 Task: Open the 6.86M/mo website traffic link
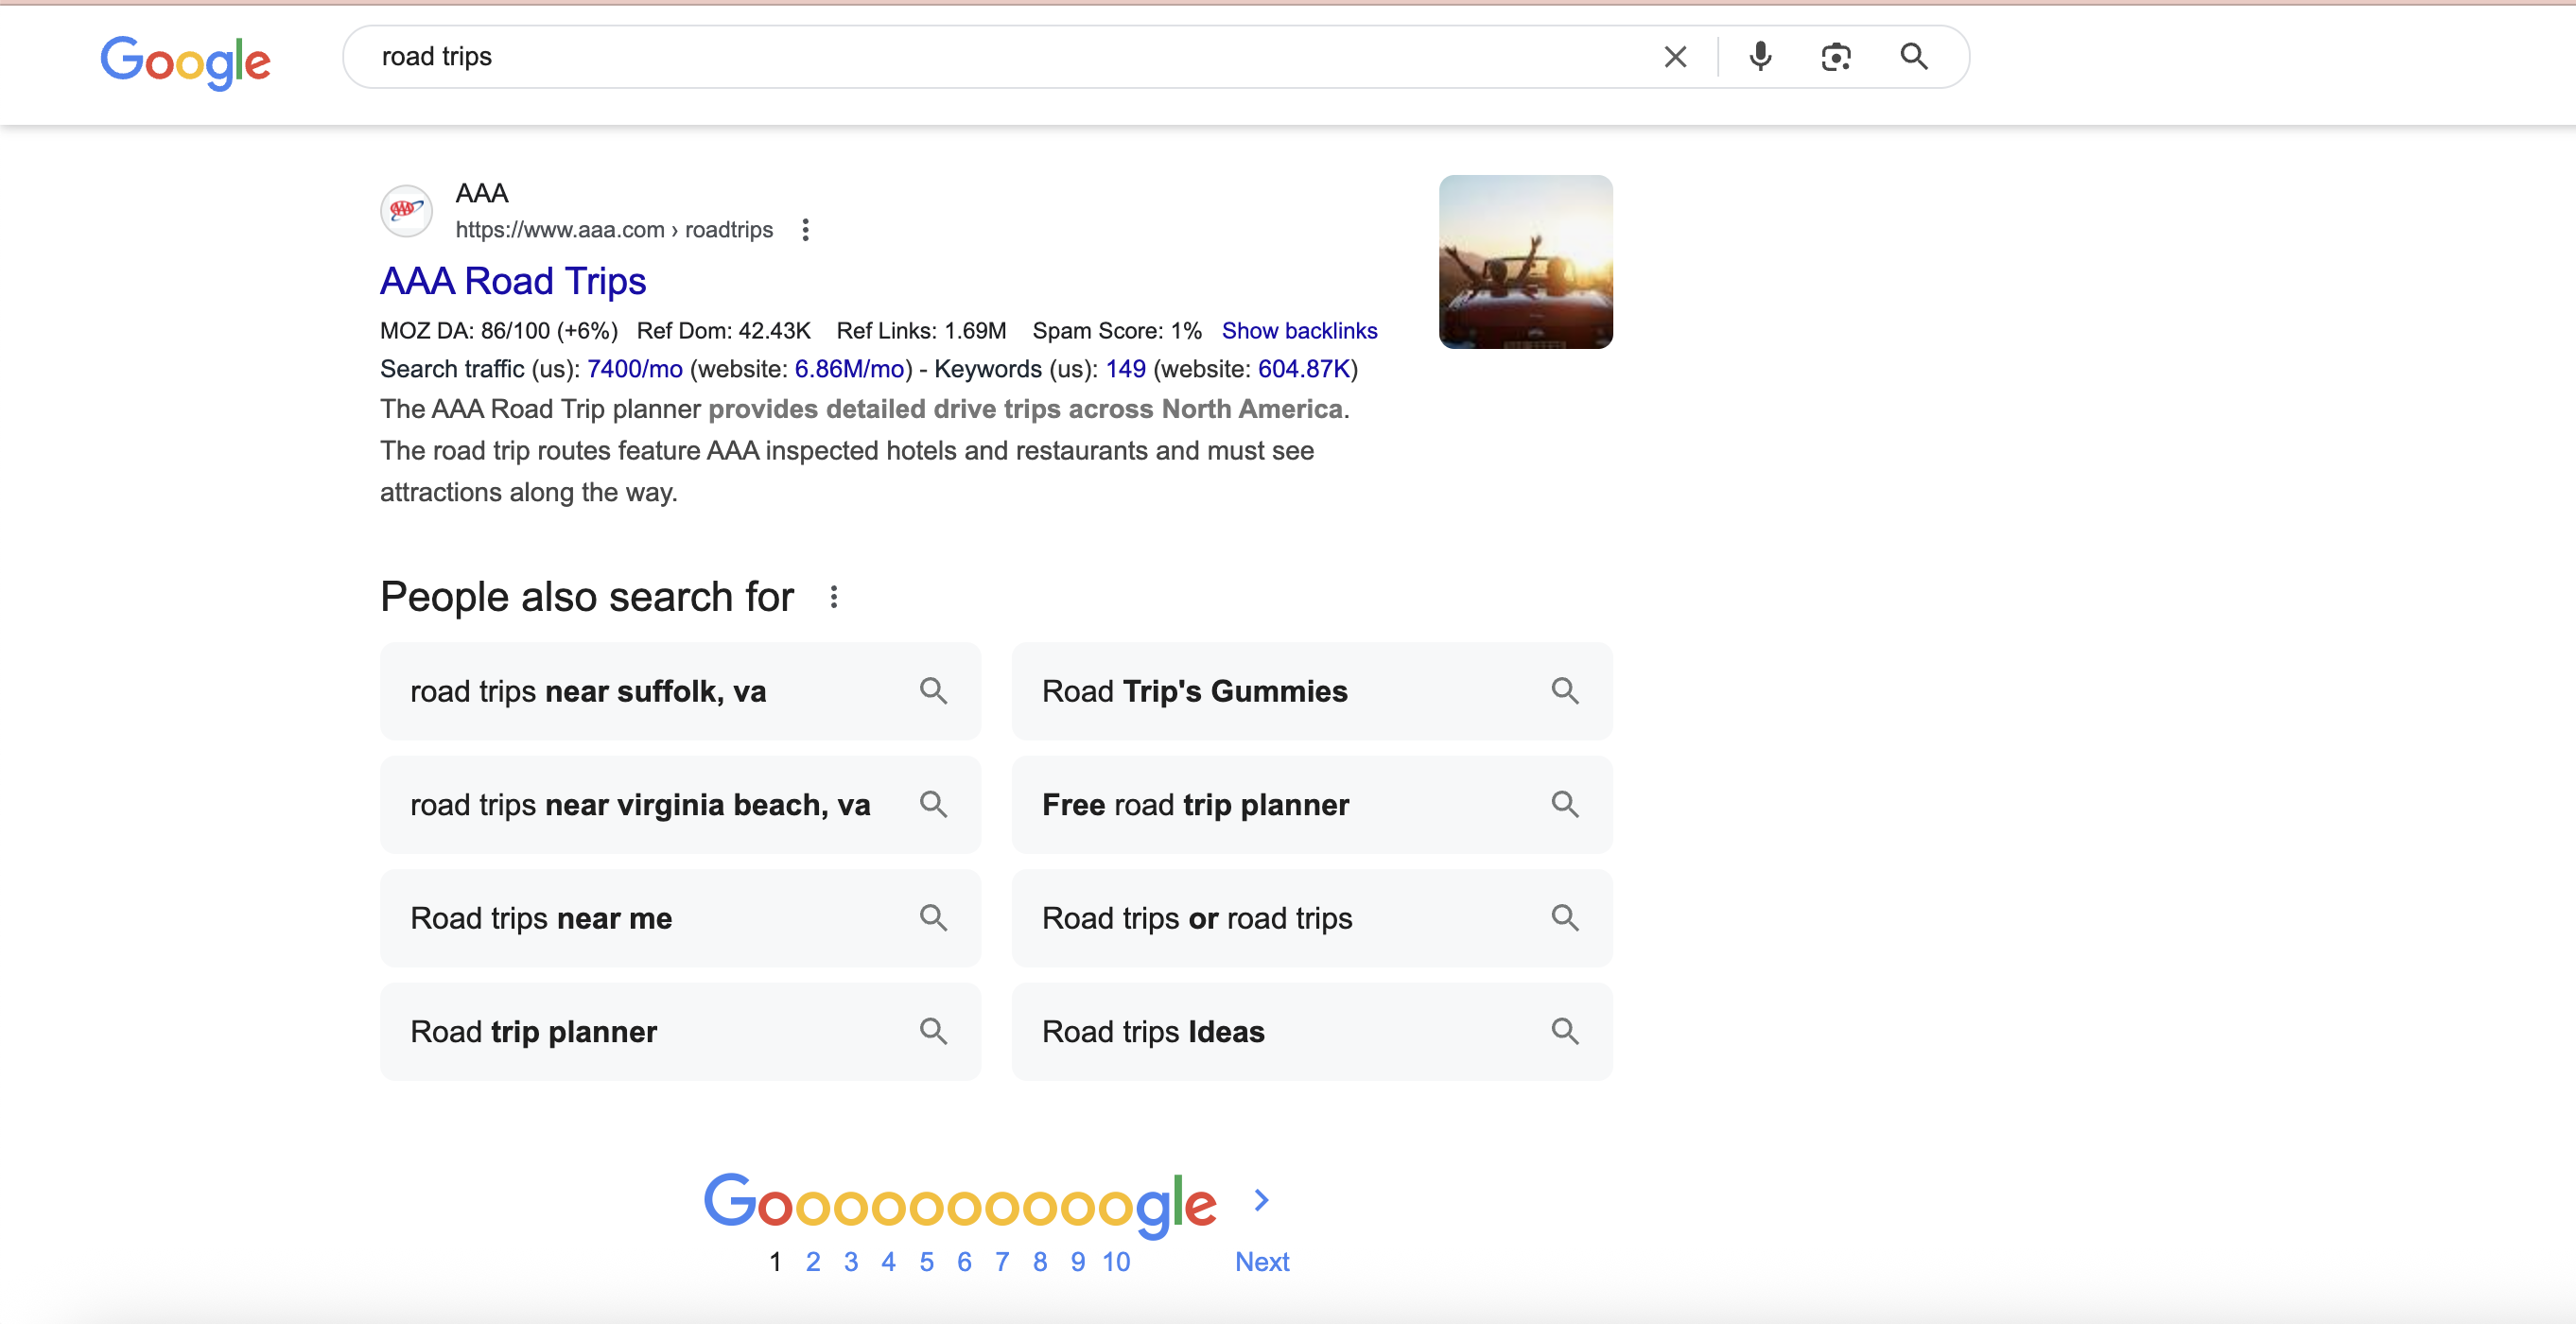coord(849,369)
